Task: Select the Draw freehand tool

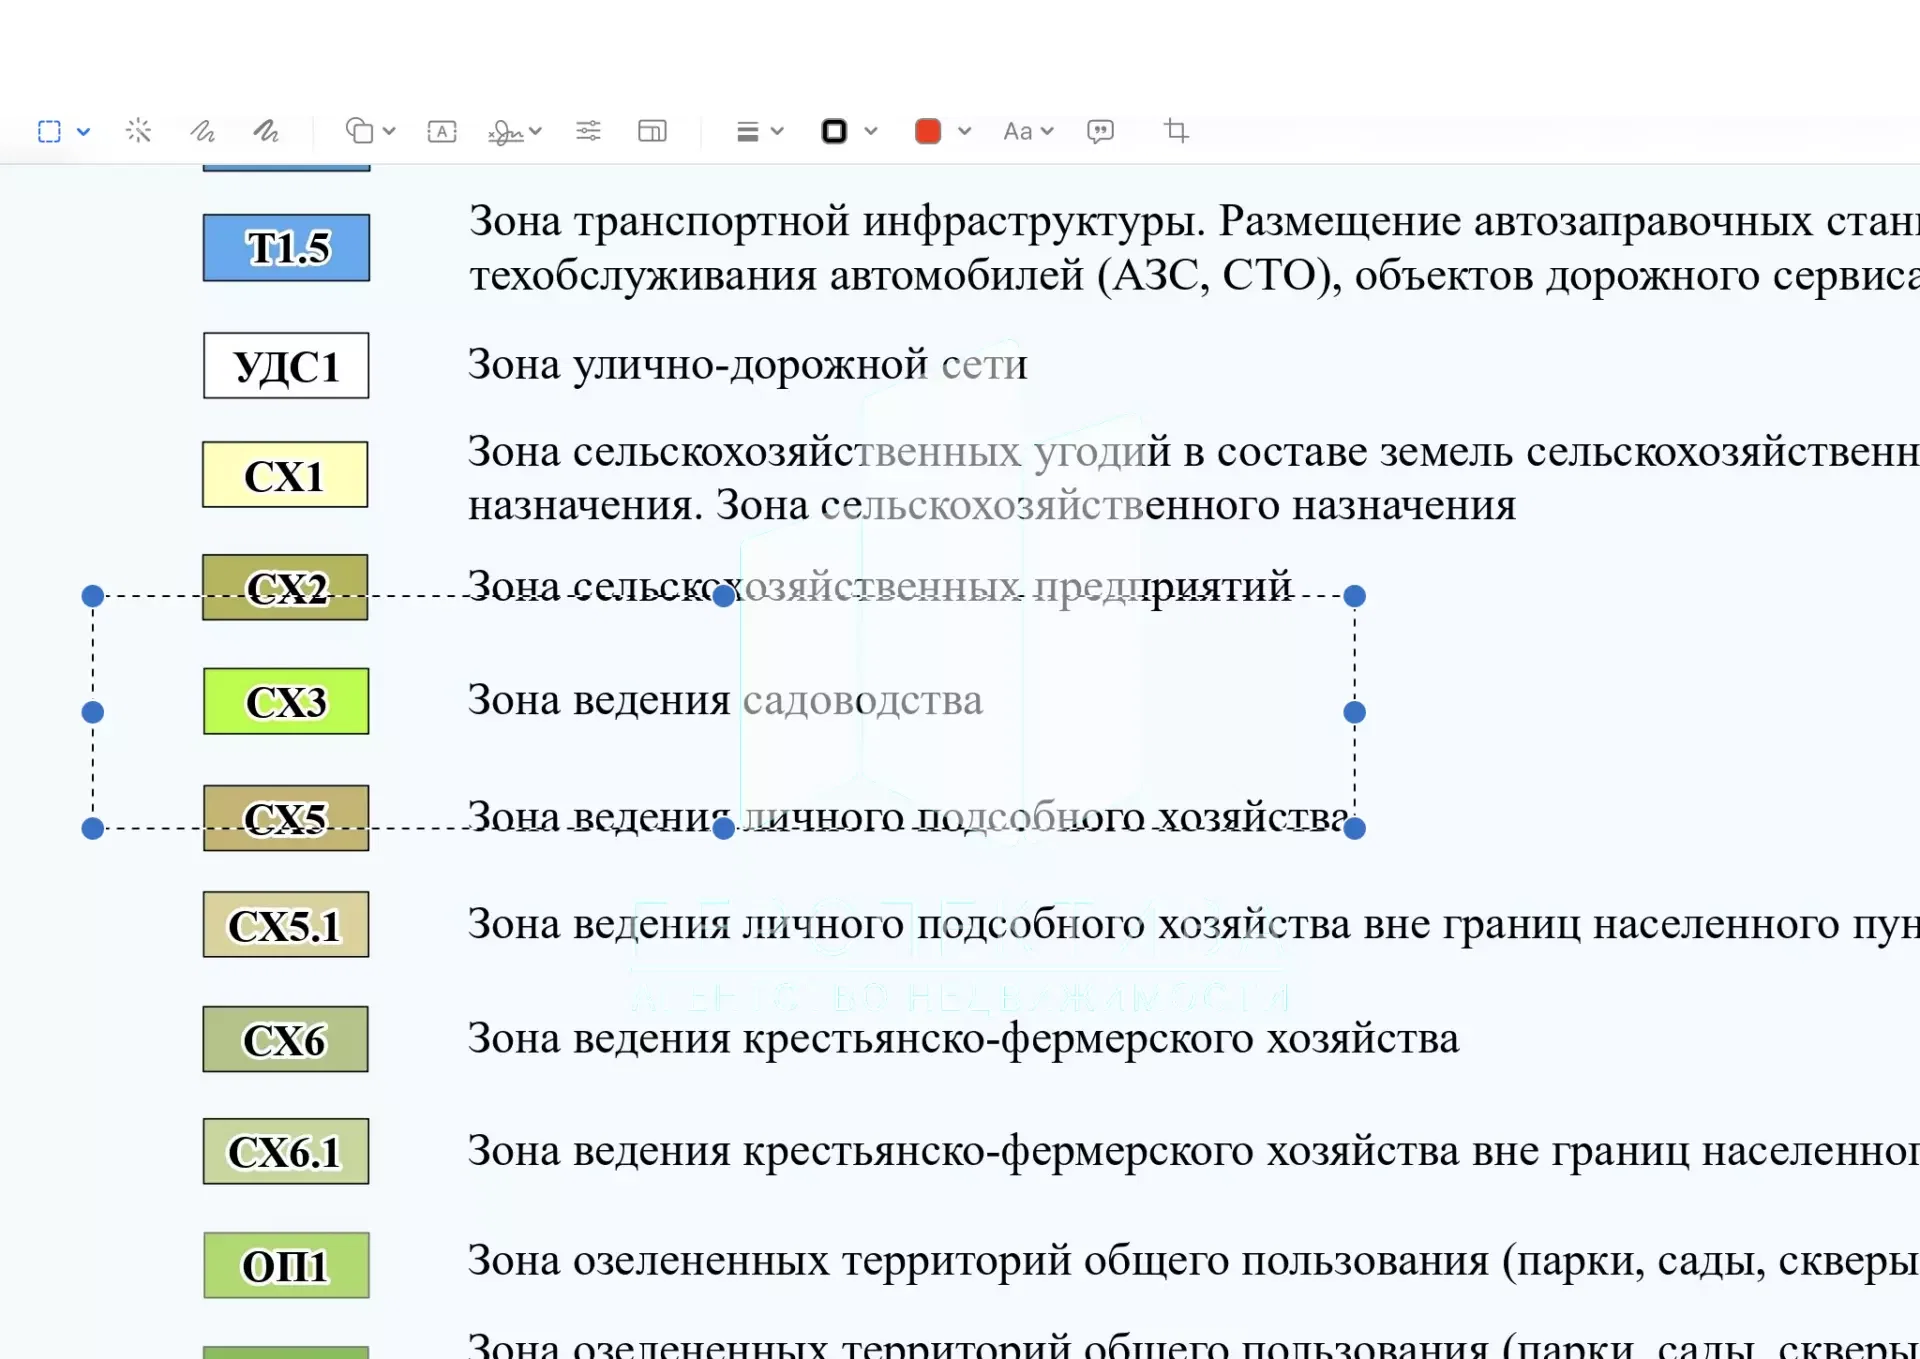Action: (265, 131)
